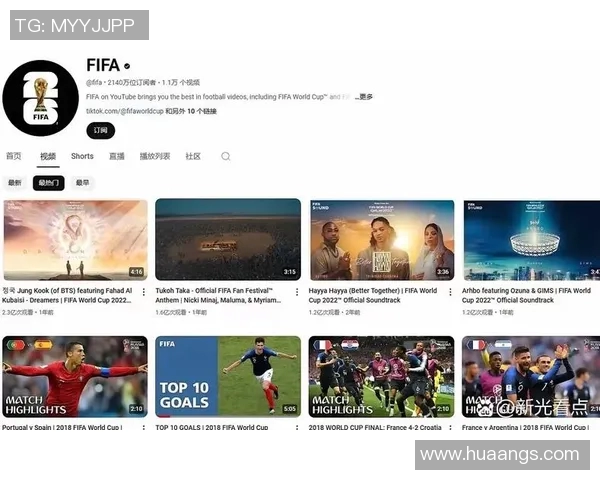This screenshot has width=600, height=480.
Task: Open France v Argentina 2018 video title
Action: pos(525,427)
